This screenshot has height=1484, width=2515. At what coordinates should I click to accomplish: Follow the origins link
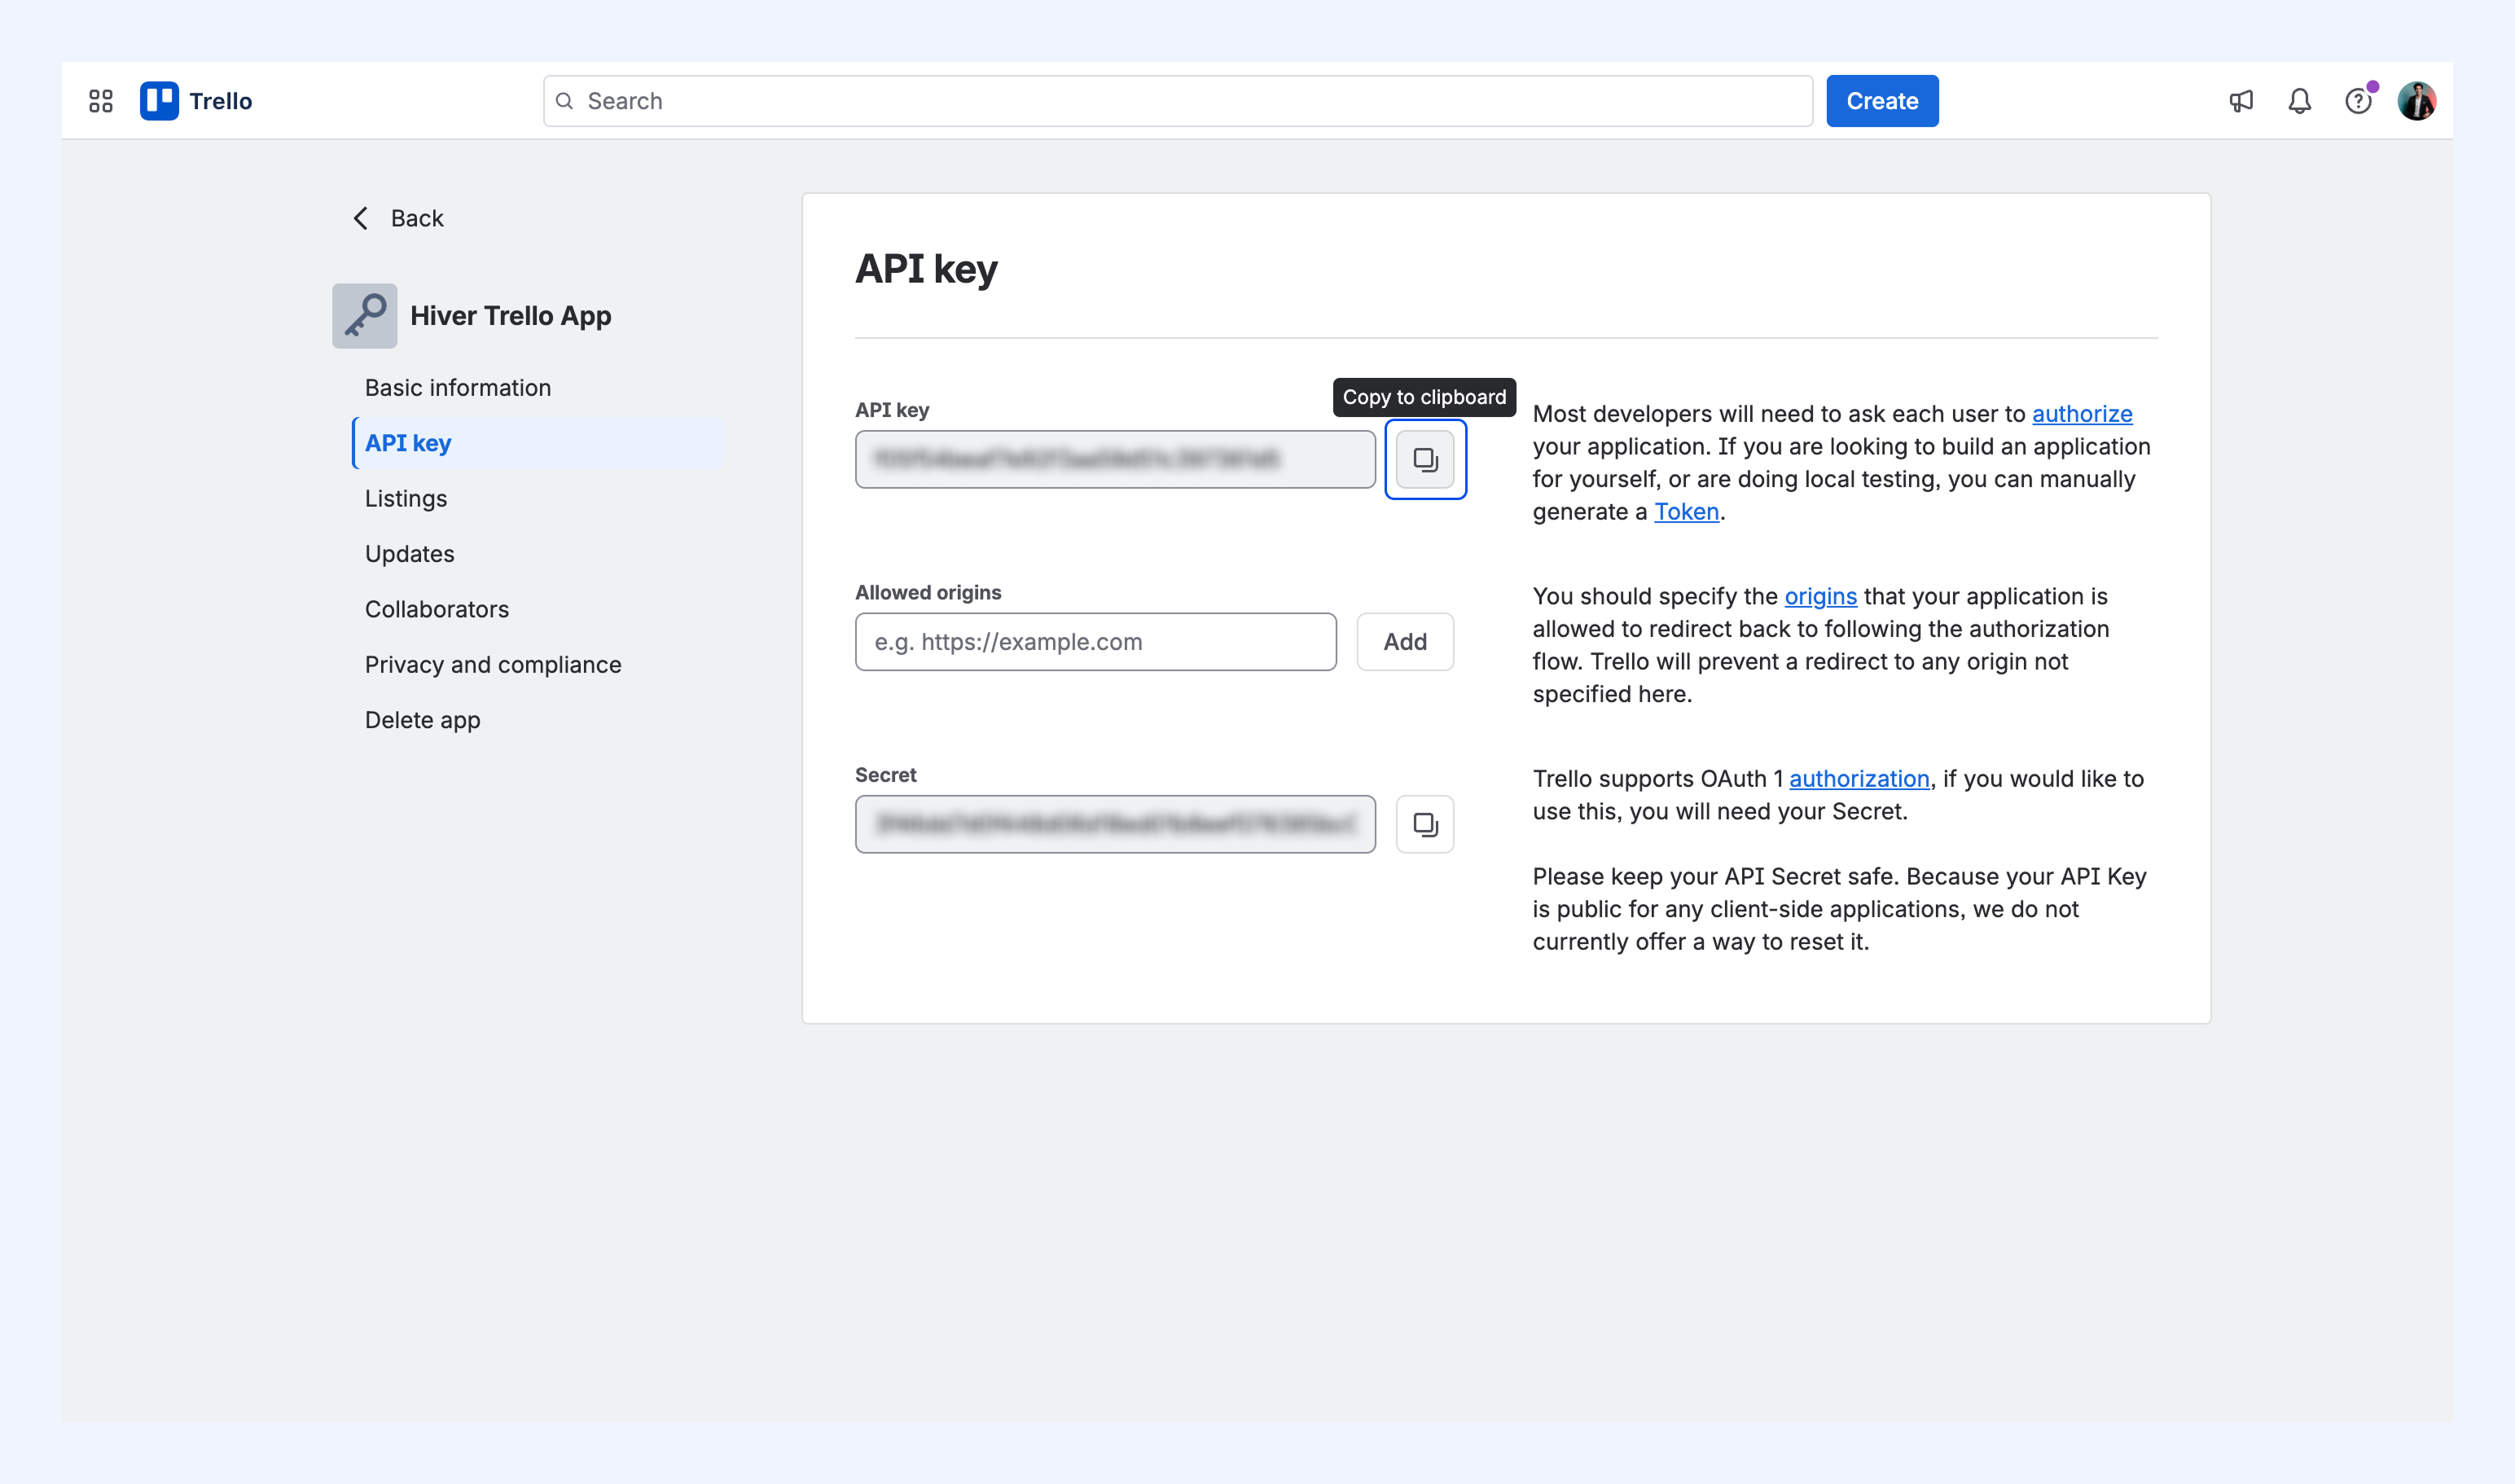pos(1821,596)
